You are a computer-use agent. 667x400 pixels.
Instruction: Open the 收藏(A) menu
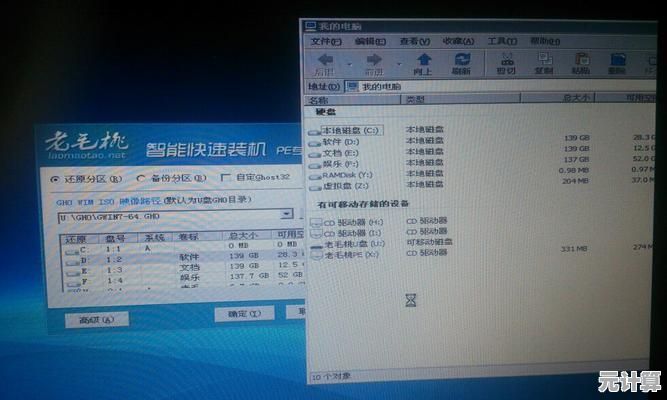(x=459, y=41)
